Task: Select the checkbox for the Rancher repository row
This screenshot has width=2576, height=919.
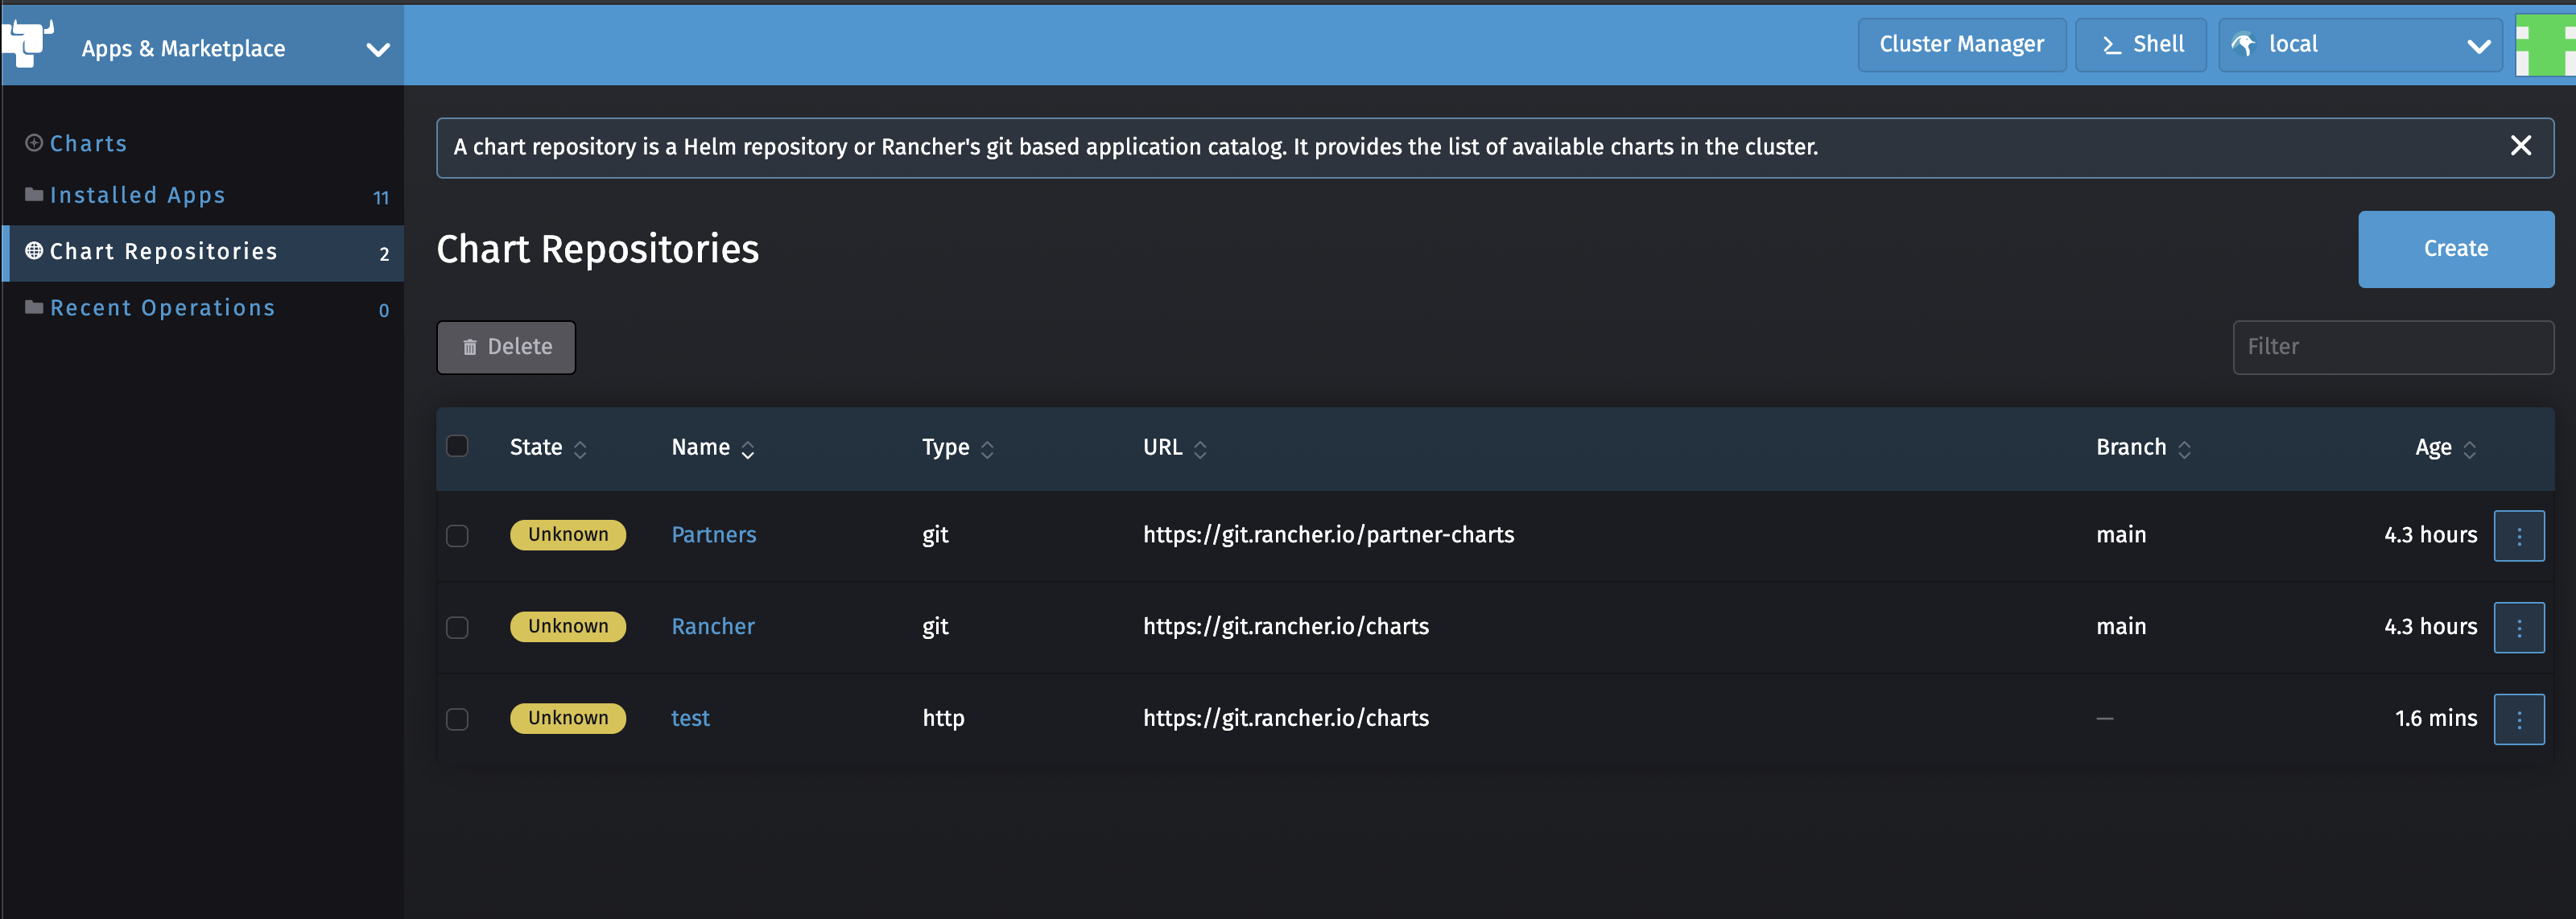Action: click(x=457, y=627)
